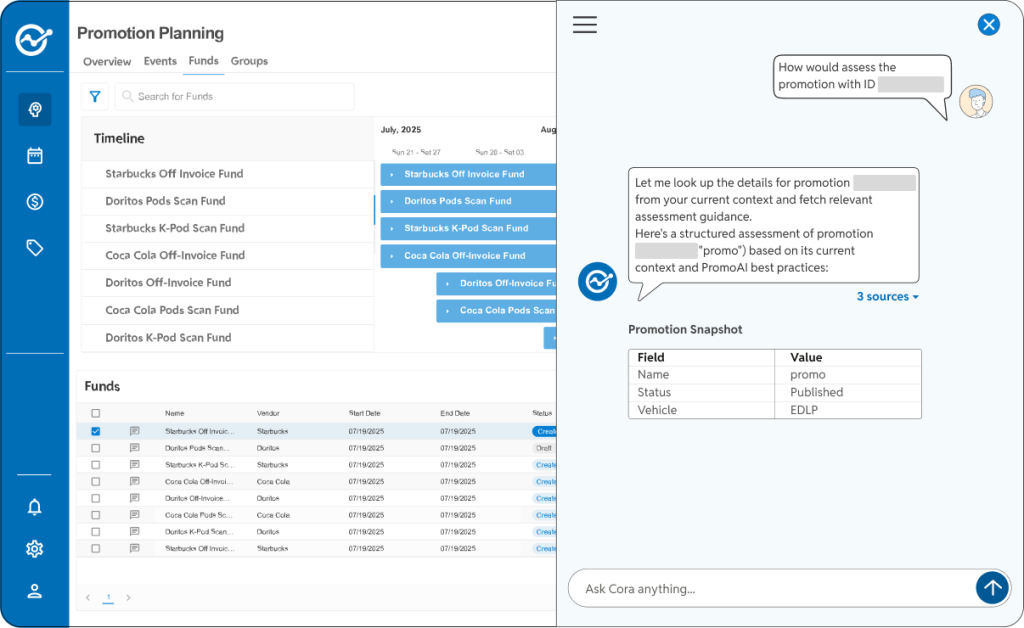This screenshot has height=628, width=1024.
Task: Select the Funds tab
Action: pyautogui.click(x=204, y=61)
